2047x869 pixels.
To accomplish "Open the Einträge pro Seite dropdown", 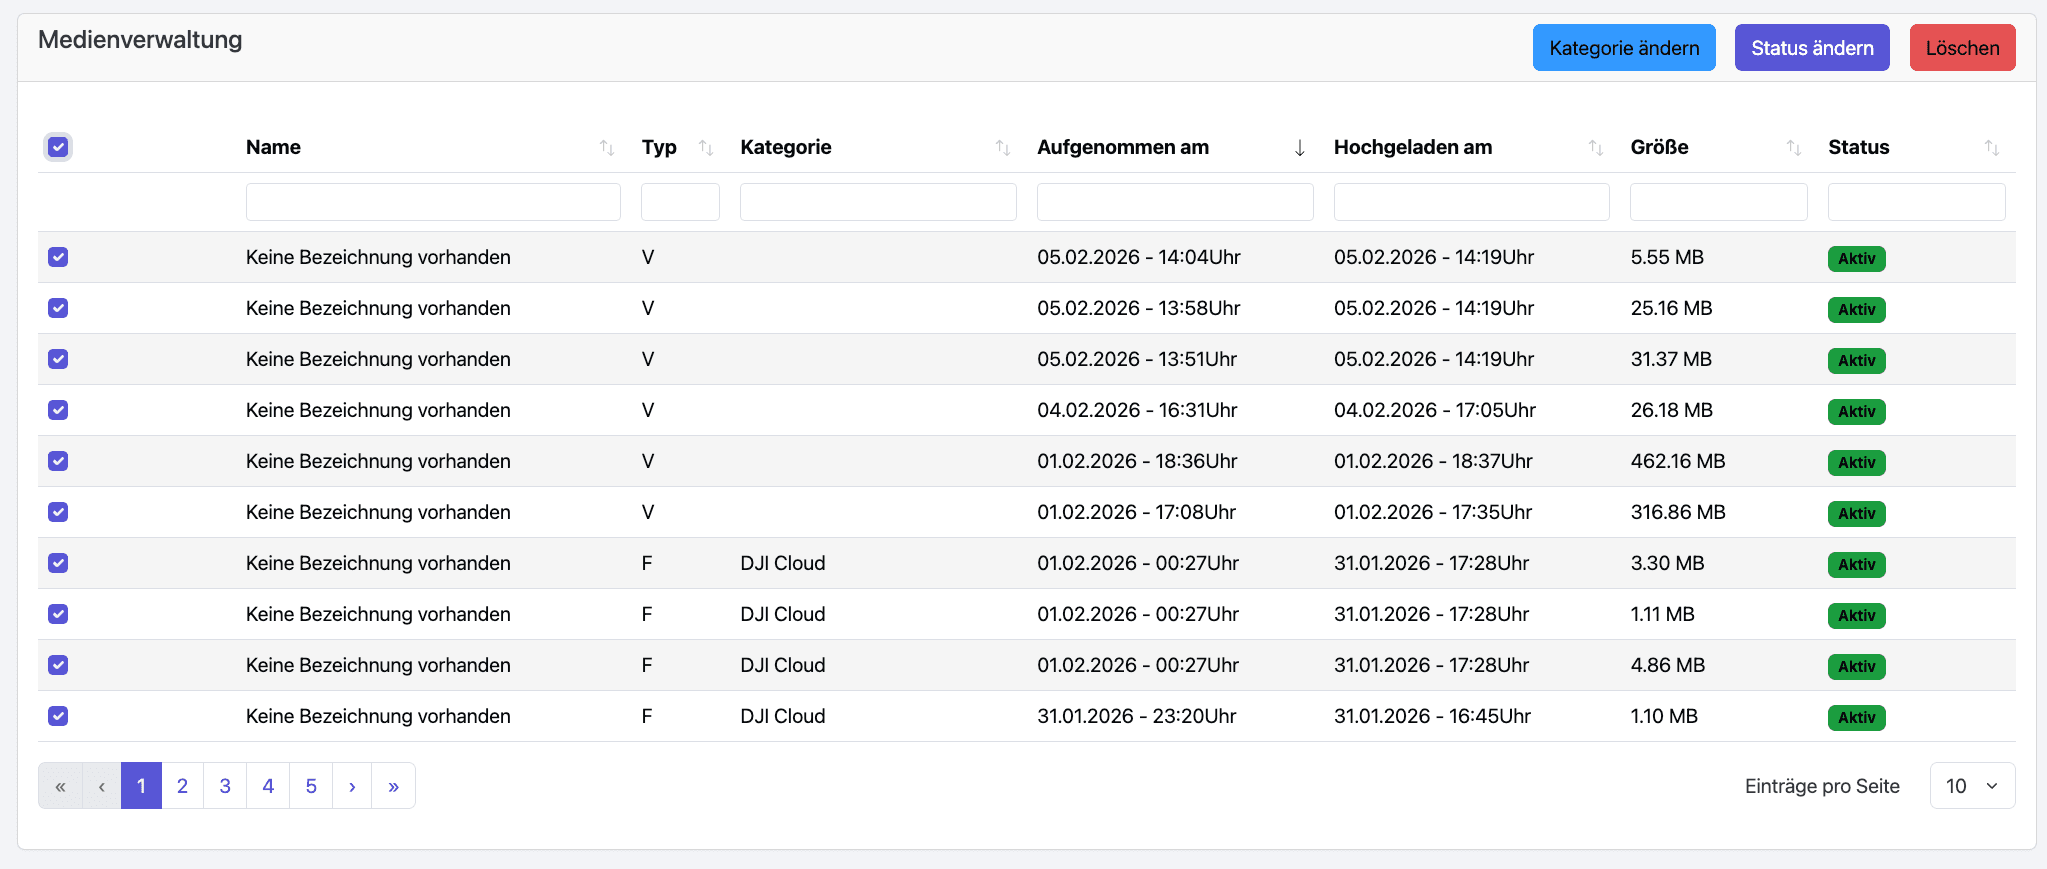I will click(1971, 786).
